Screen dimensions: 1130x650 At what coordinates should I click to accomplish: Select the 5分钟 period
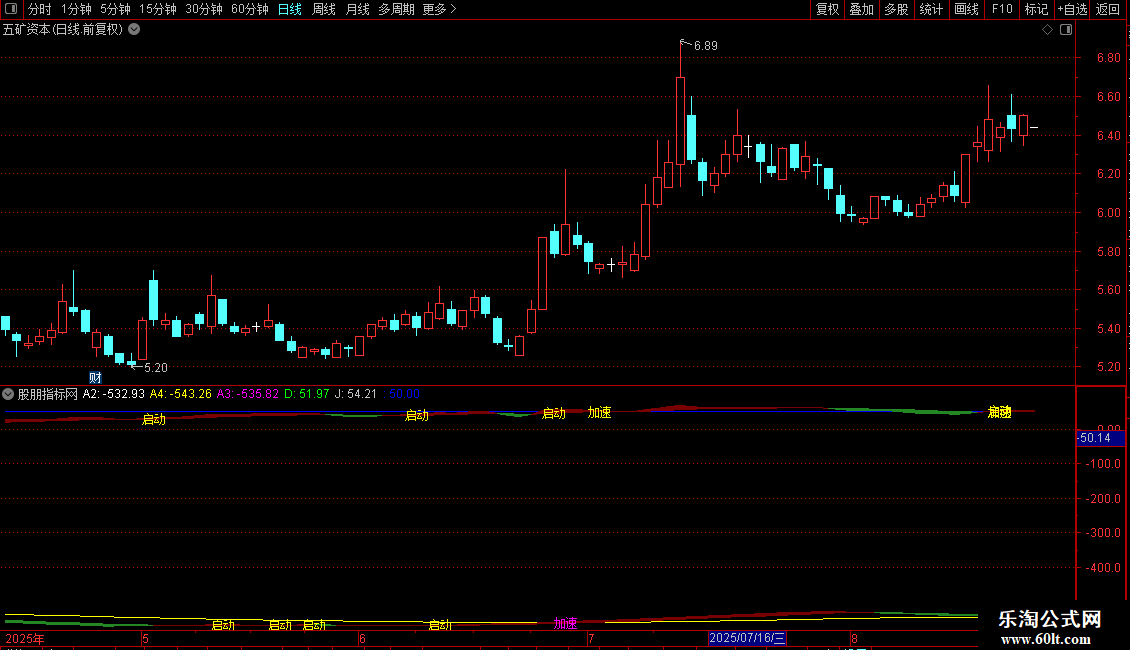[x=115, y=9]
